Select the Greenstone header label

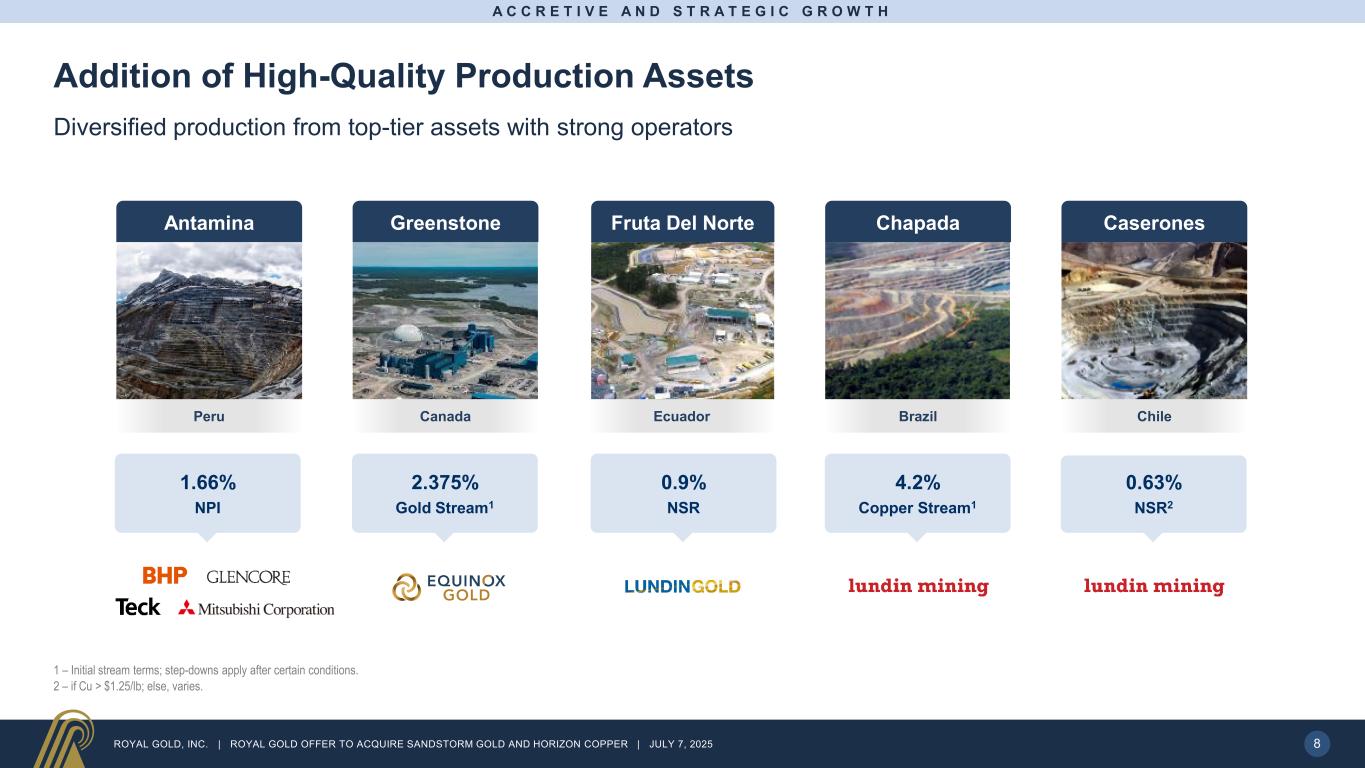[x=445, y=222]
